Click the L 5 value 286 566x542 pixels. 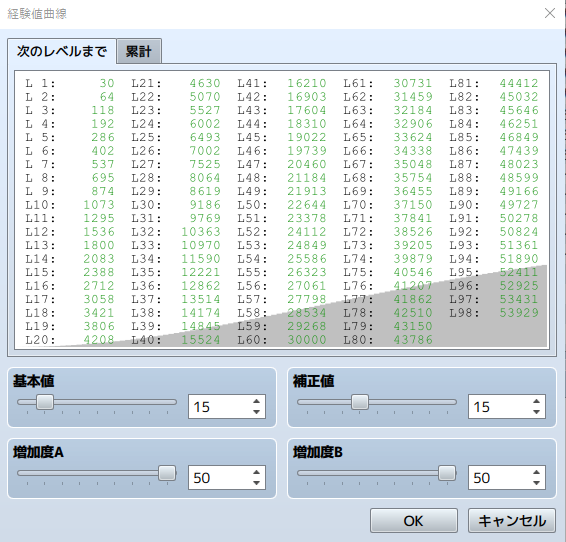[x=103, y=137]
